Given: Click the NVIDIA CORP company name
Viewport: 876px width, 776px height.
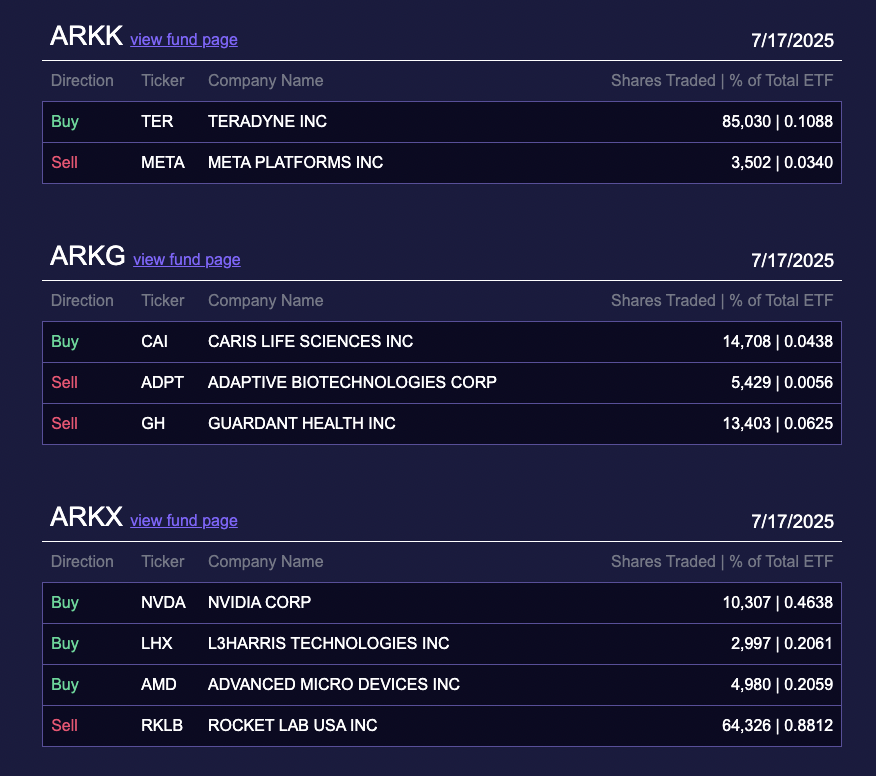Looking at the screenshot, I should pos(260,602).
